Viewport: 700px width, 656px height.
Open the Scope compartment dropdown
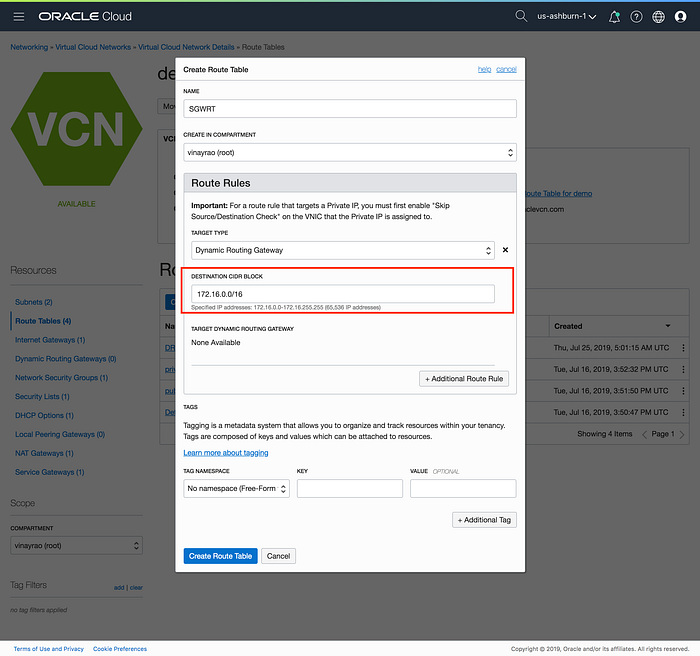click(76, 545)
